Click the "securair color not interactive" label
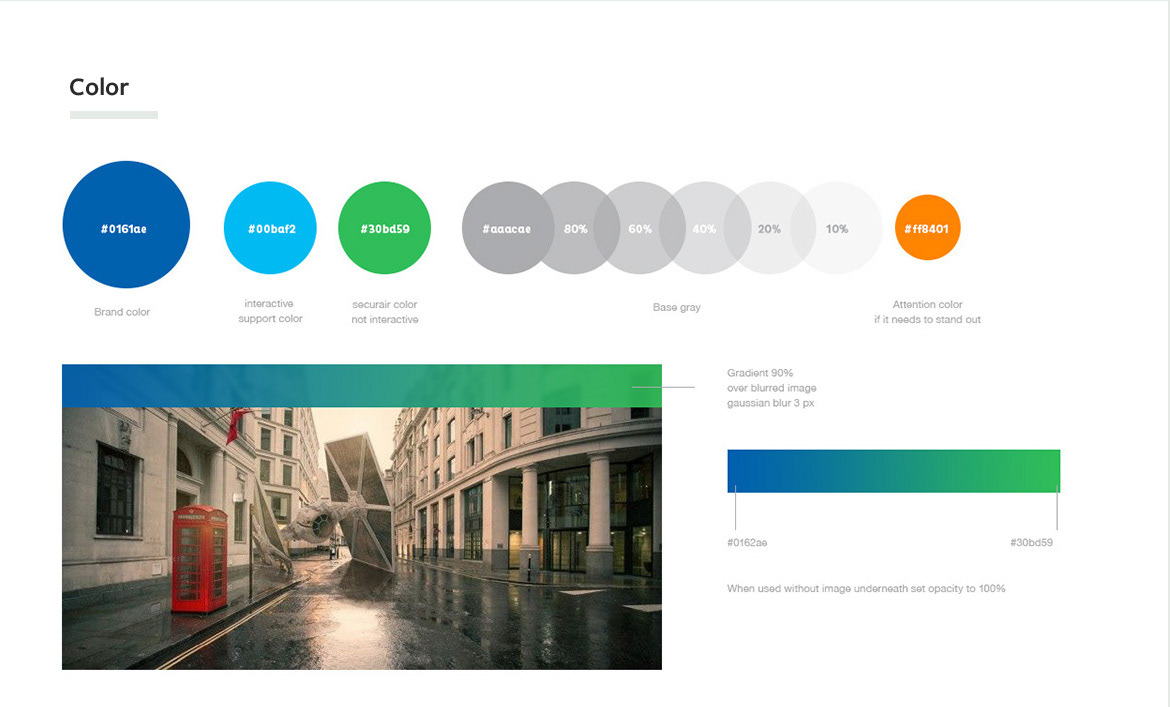 385,312
